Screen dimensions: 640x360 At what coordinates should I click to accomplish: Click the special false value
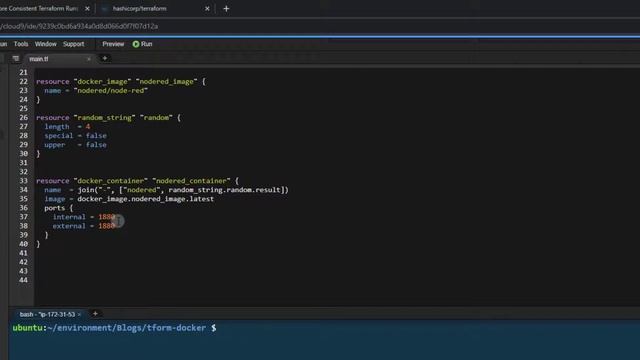(96, 136)
